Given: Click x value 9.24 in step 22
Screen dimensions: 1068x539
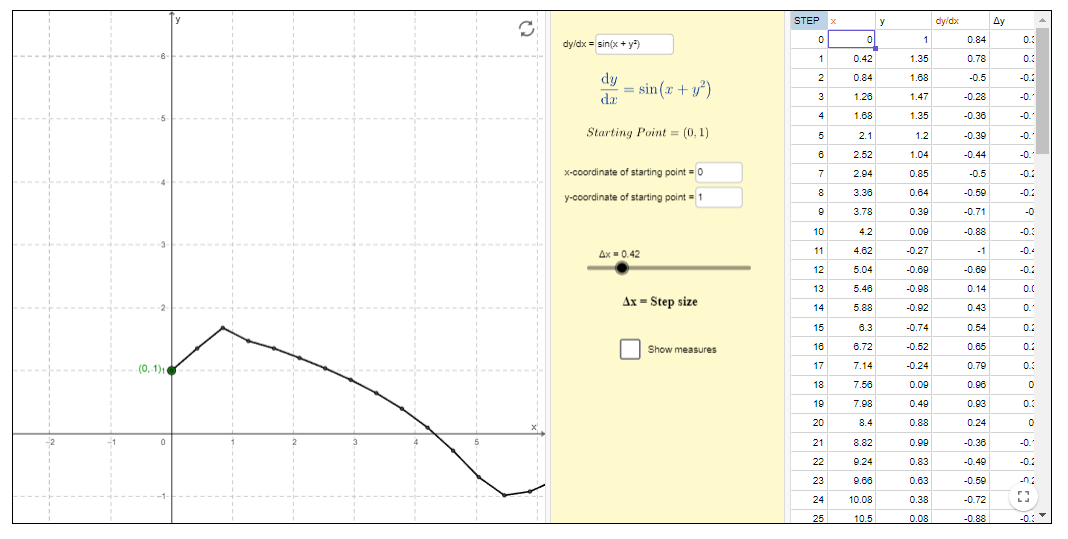Looking at the screenshot, I should pos(851,461).
